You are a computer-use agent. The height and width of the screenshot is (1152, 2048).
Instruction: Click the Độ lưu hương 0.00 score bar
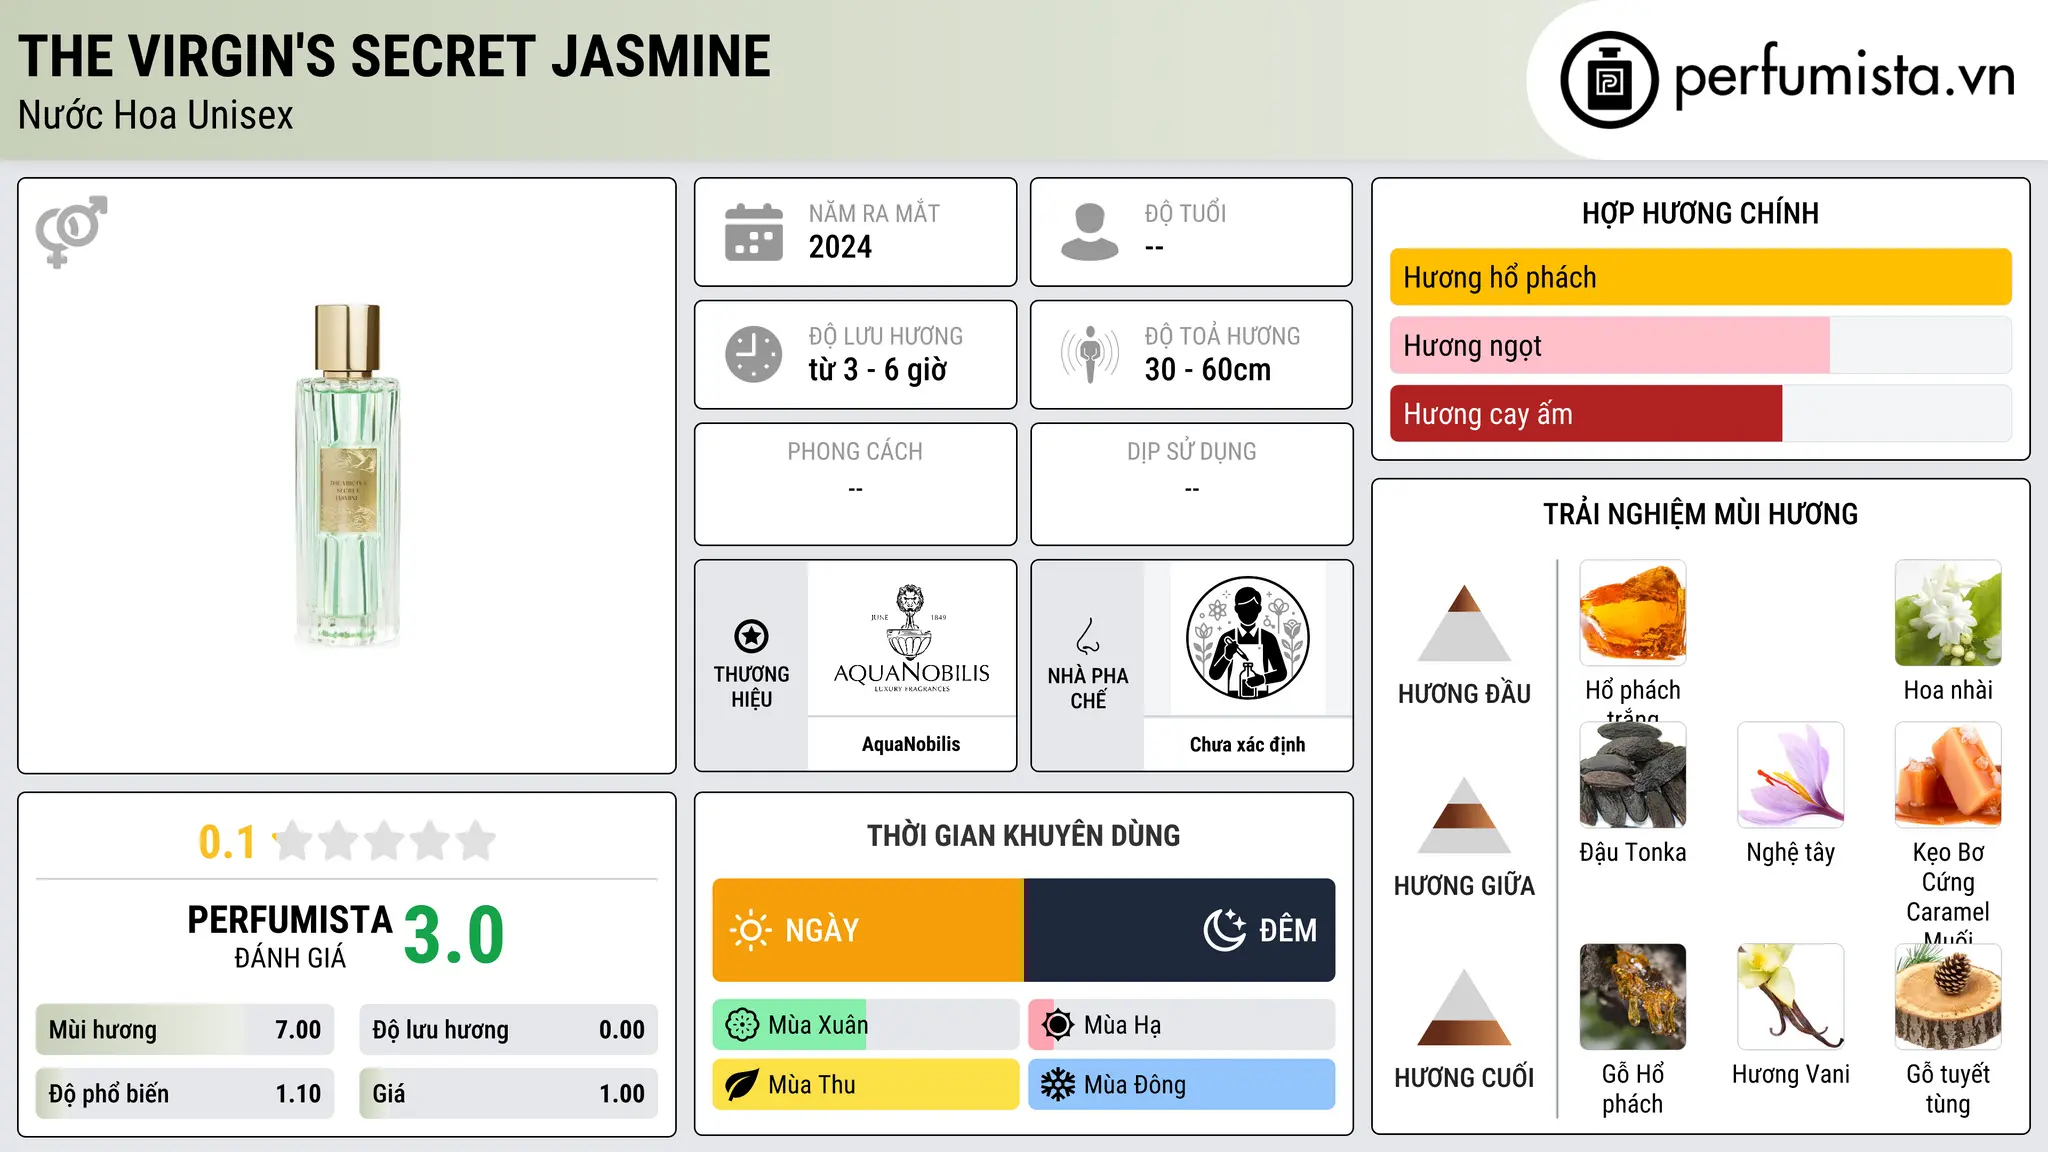click(509, 1030)
